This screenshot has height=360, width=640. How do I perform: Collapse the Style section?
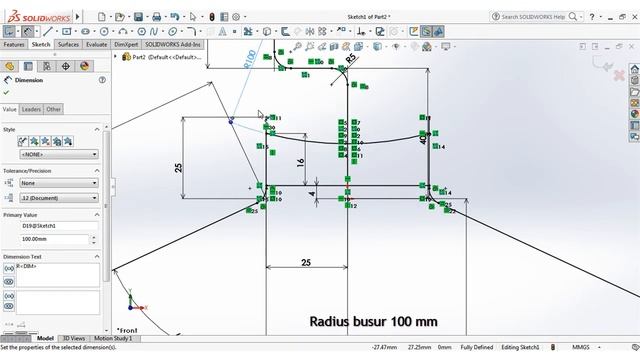97,129
